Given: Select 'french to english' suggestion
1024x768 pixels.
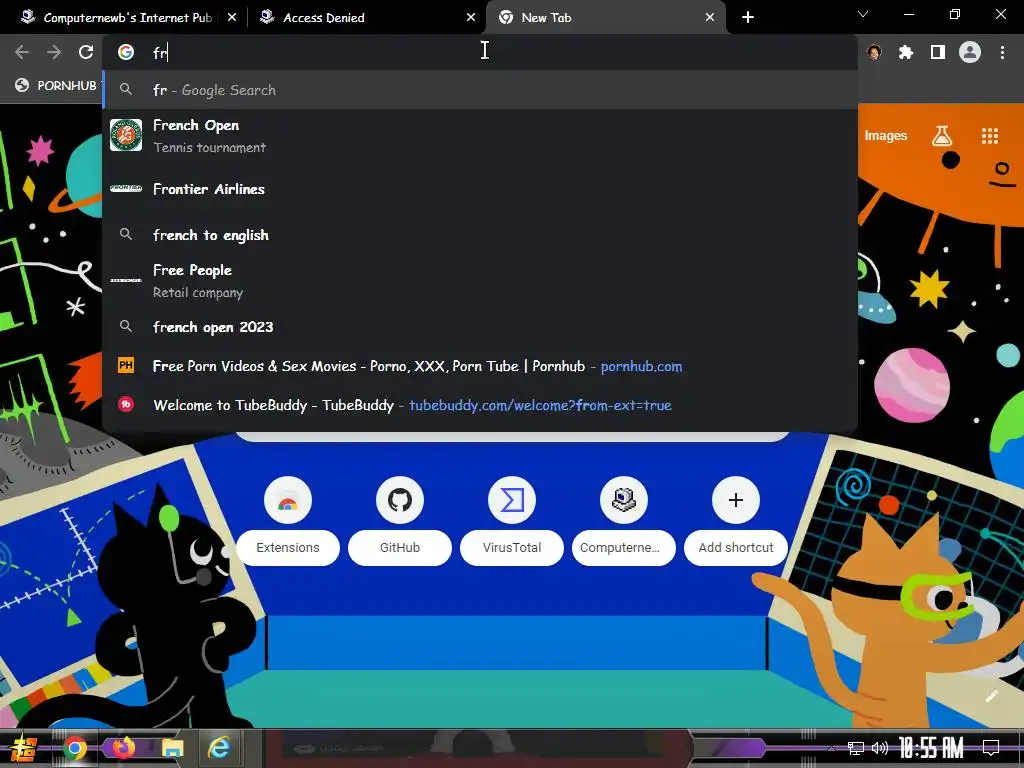Looking at the screenshot, I should [x=480, y=235].
